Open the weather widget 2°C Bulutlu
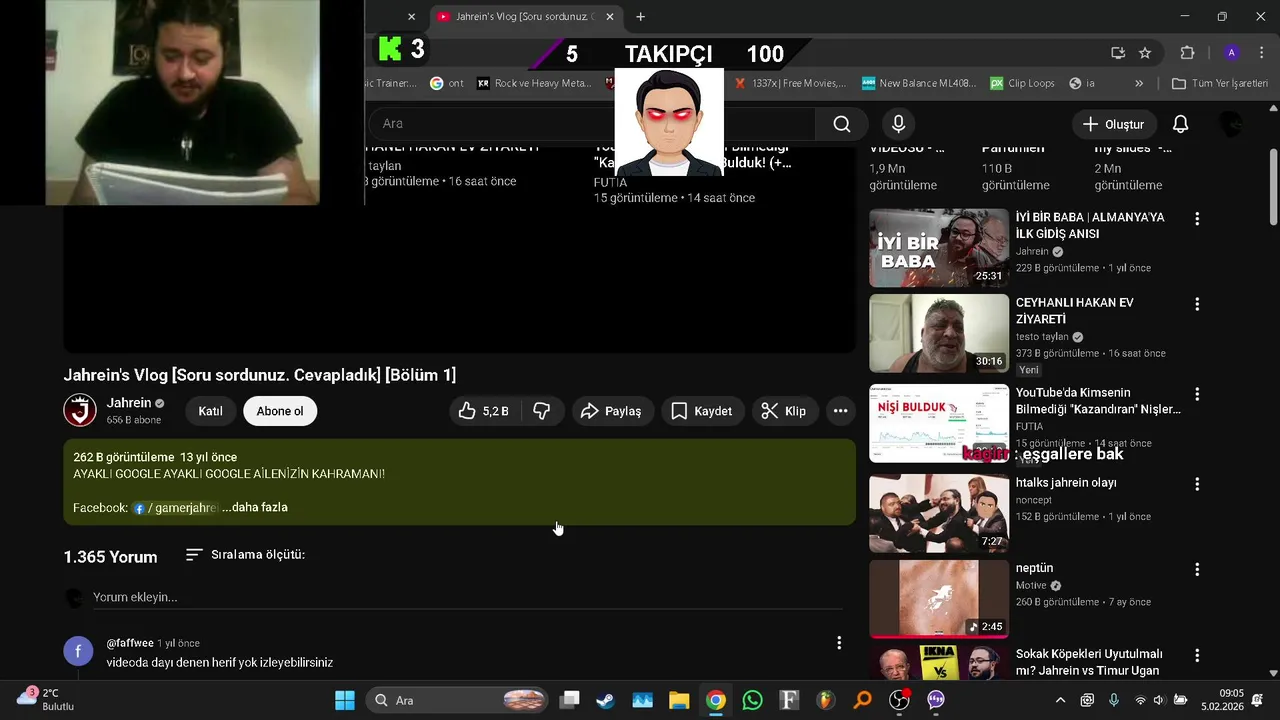This screenshot has width=1280, height=720. tap(45, 699)
